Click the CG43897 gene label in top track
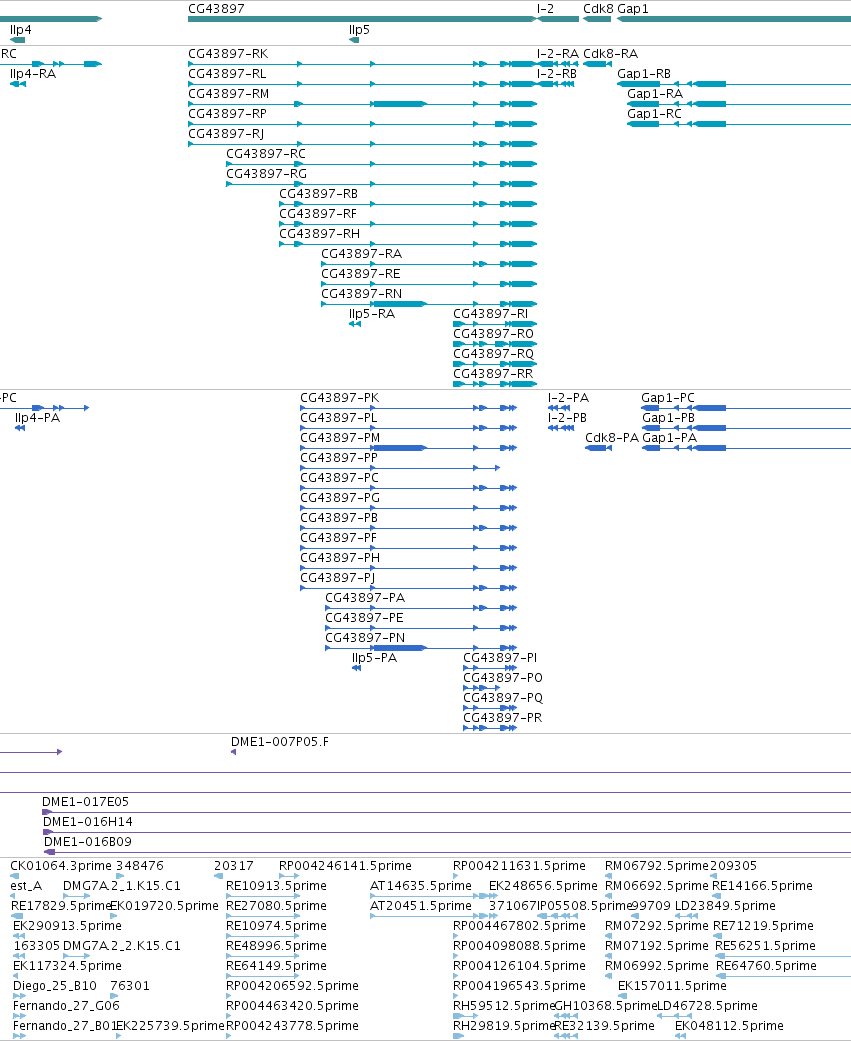The height and width of the screenshot is (1041, 851). coord(216,9)
